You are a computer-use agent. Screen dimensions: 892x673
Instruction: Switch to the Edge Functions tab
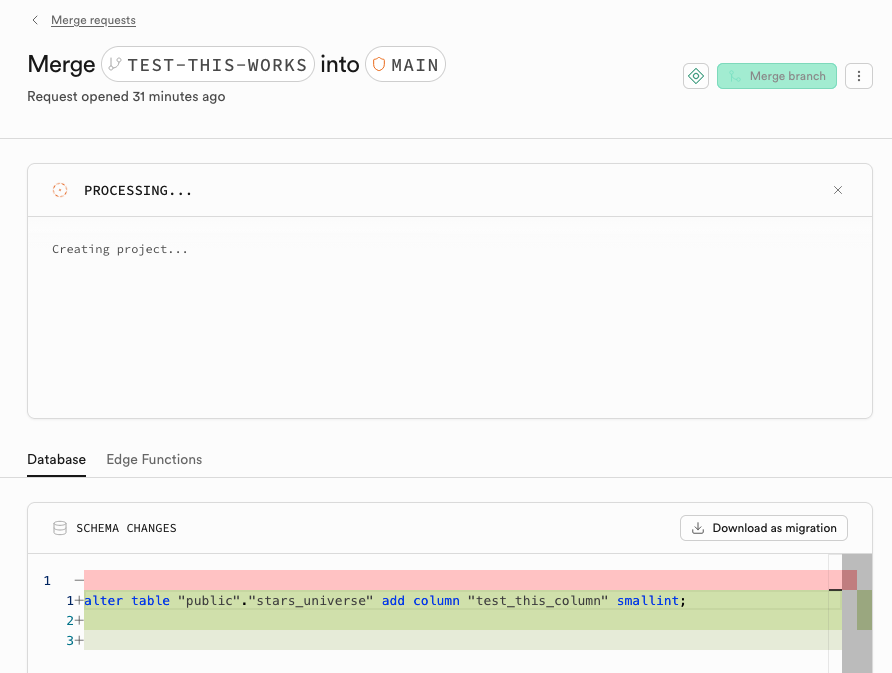[154, 460]
